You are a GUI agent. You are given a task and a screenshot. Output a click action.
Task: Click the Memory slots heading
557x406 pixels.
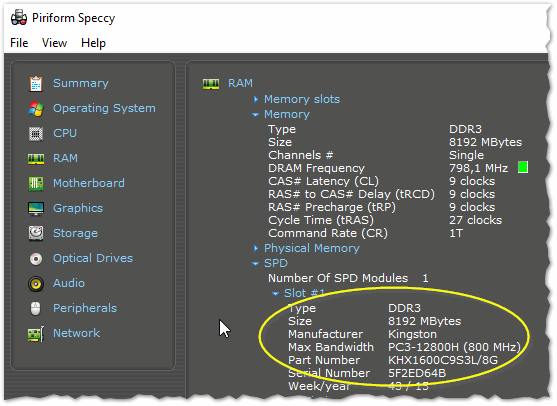coord(302,99)
